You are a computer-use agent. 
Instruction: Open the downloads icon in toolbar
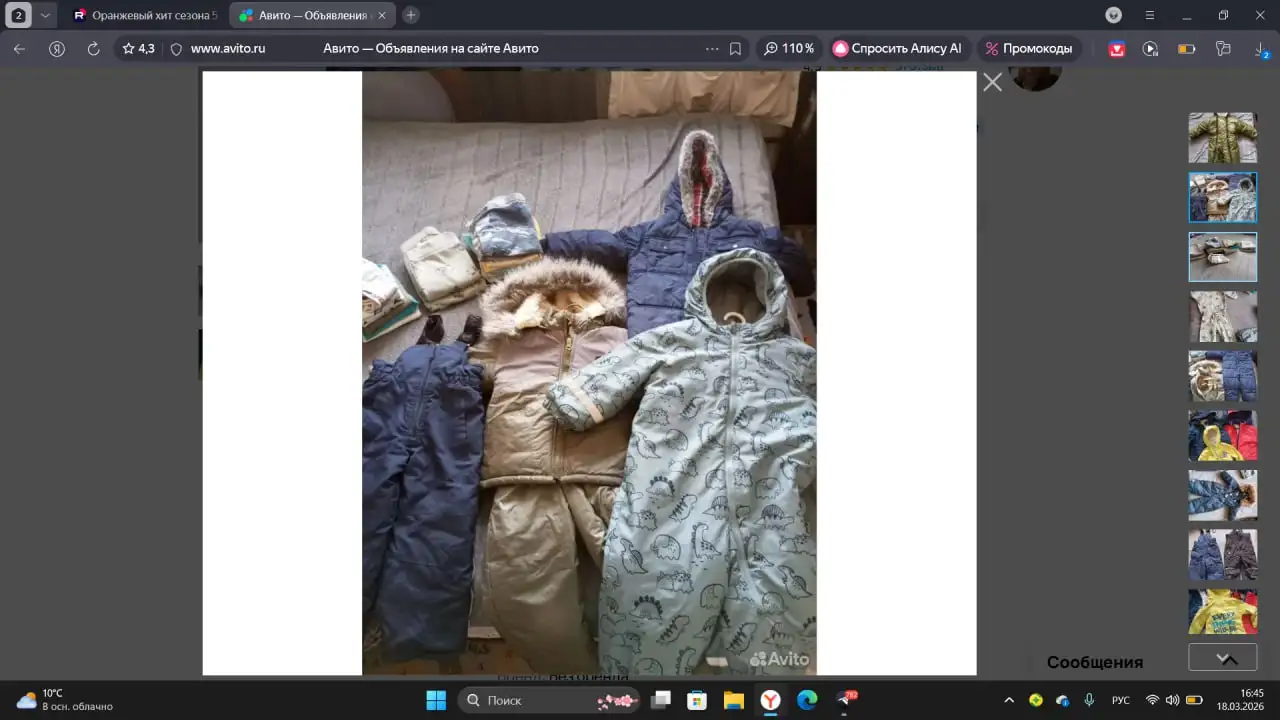pos(1261,48)
